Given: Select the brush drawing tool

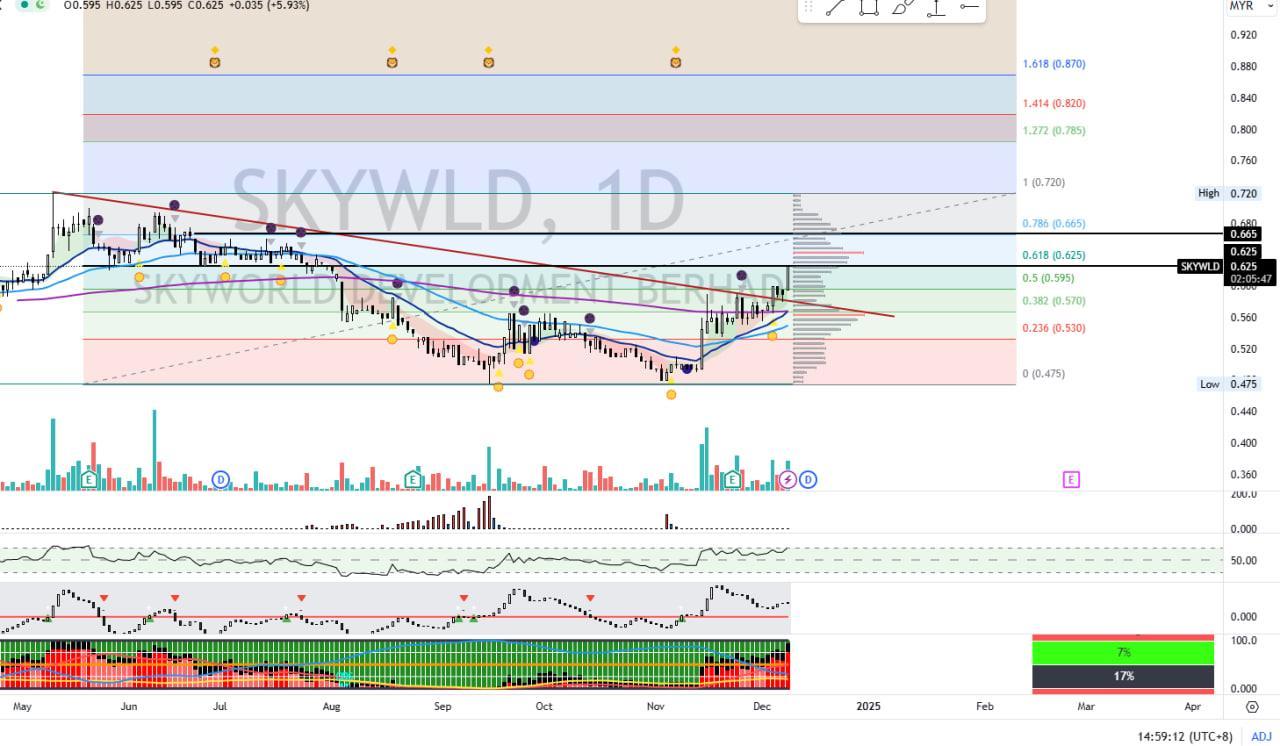Looking at the screenshot, I should [x=902, y=8].
